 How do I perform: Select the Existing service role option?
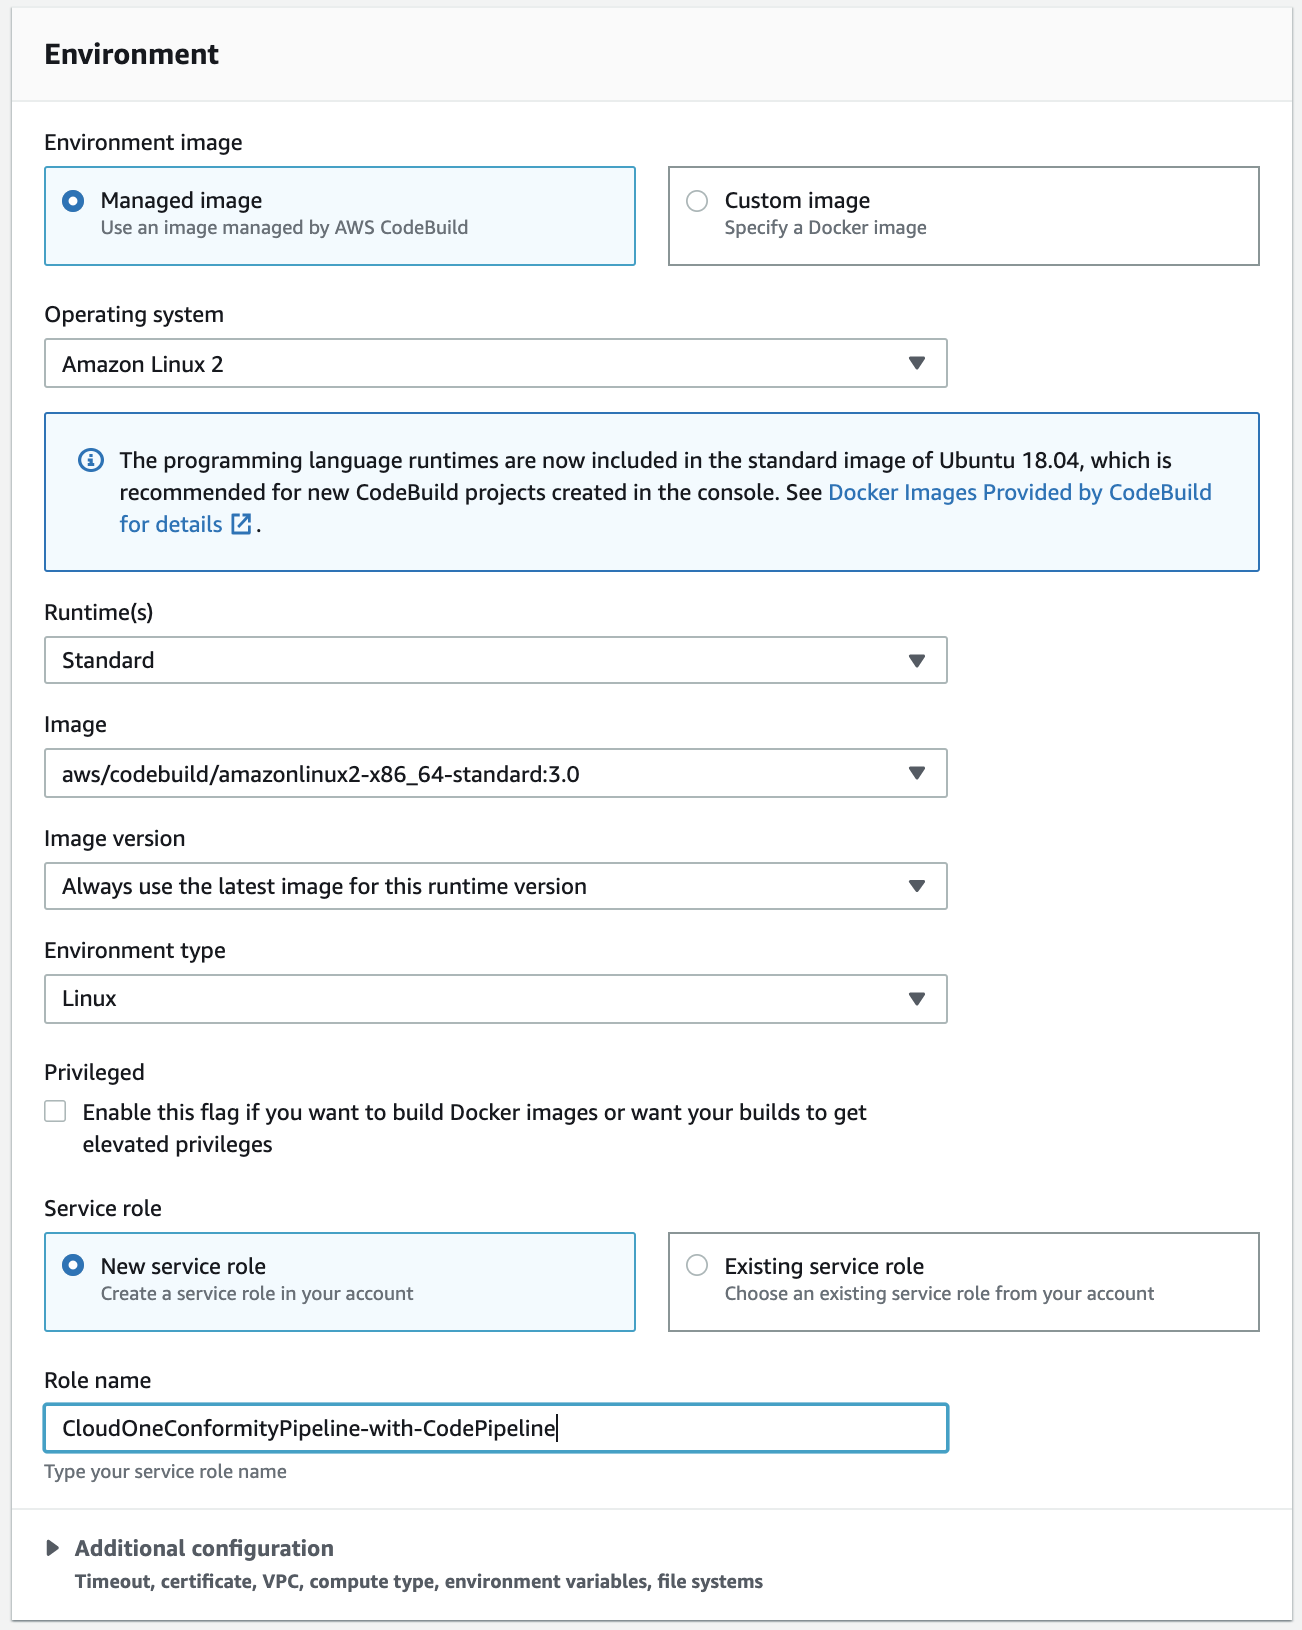[697, 1266]
